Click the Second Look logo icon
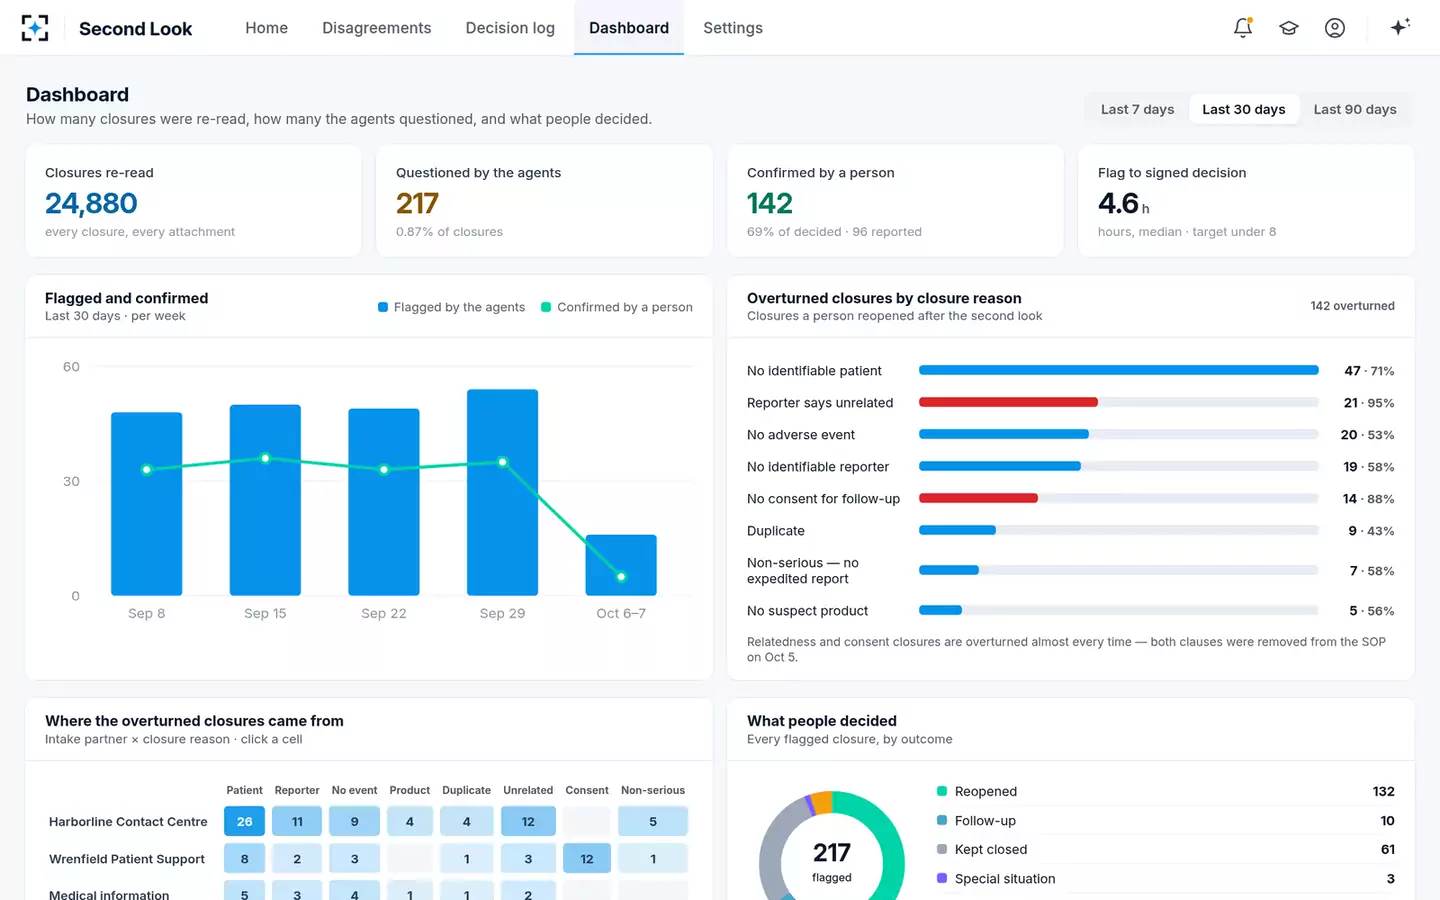Screen dimensions: 1440x900 [x=35, y=28]
